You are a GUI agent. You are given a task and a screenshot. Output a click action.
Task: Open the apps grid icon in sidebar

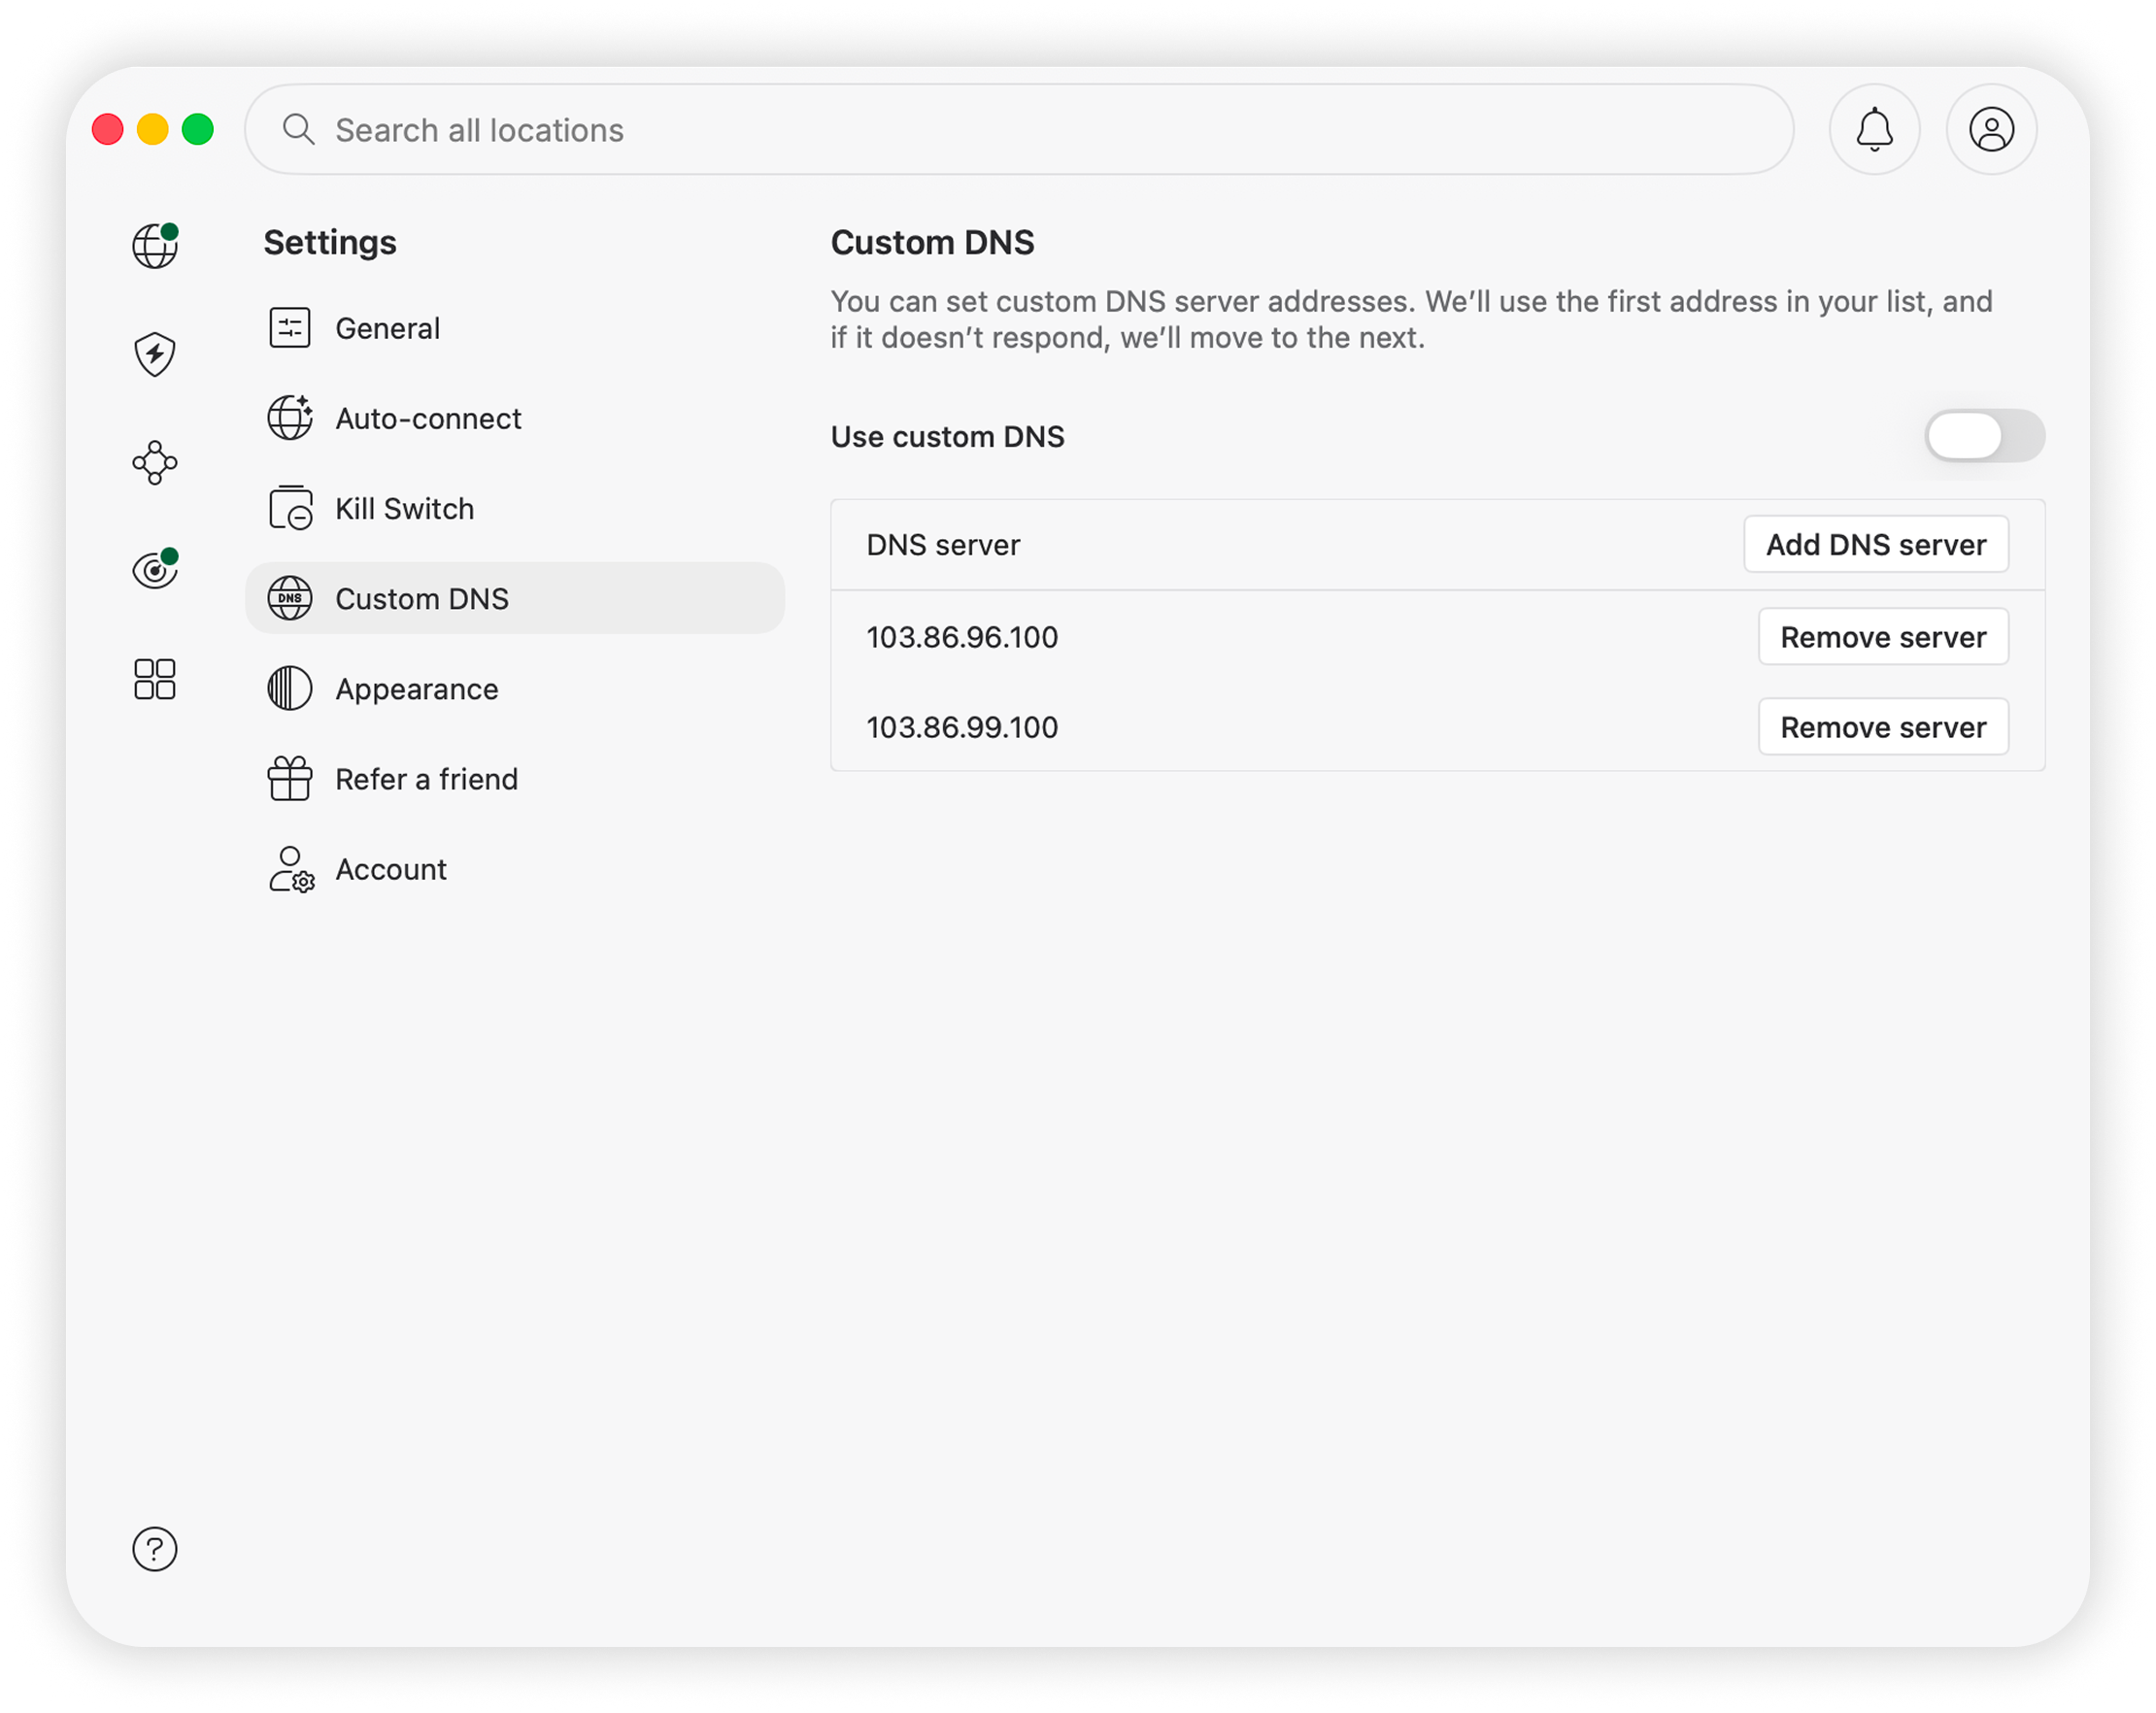pyautogui.click(x=155, y=679)
